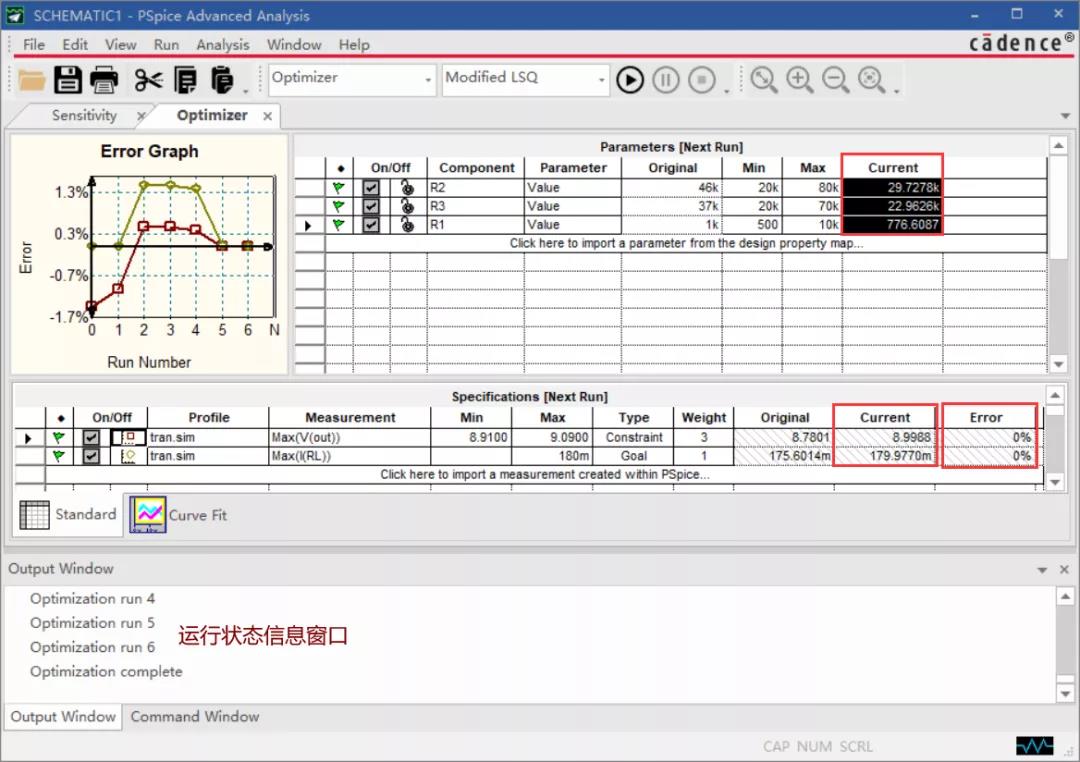
Task: Open the Window menu
Action: 294,45
